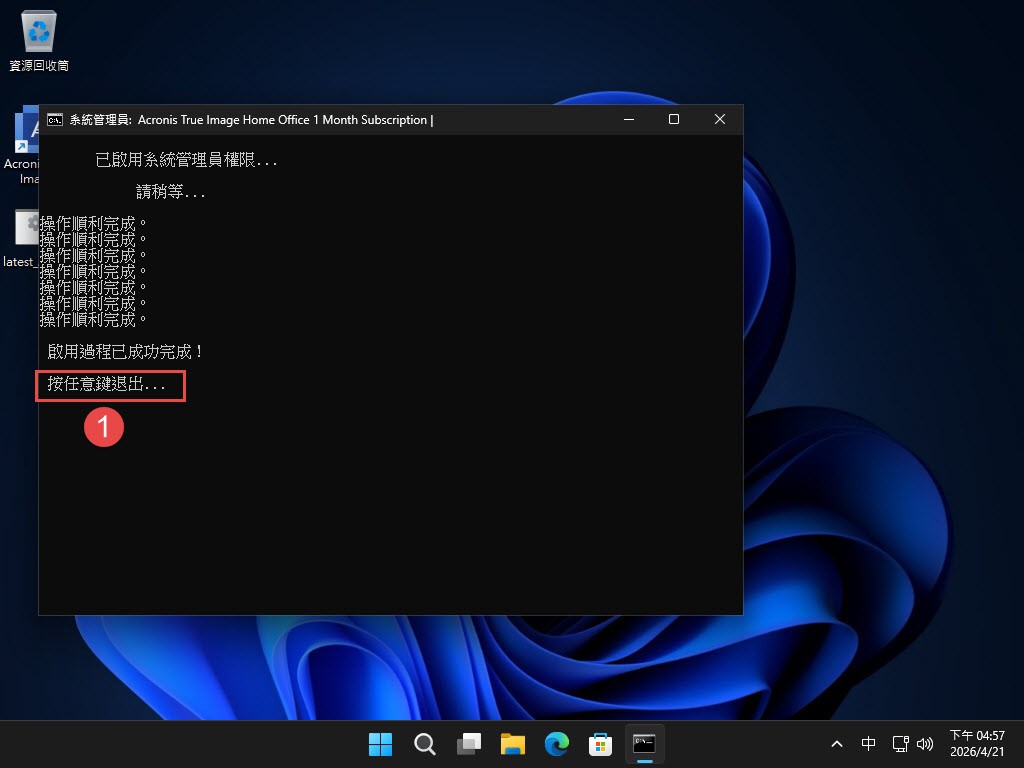Open the Recycle Bin desktop icon

pyautogui.click(x=39, y=34)
